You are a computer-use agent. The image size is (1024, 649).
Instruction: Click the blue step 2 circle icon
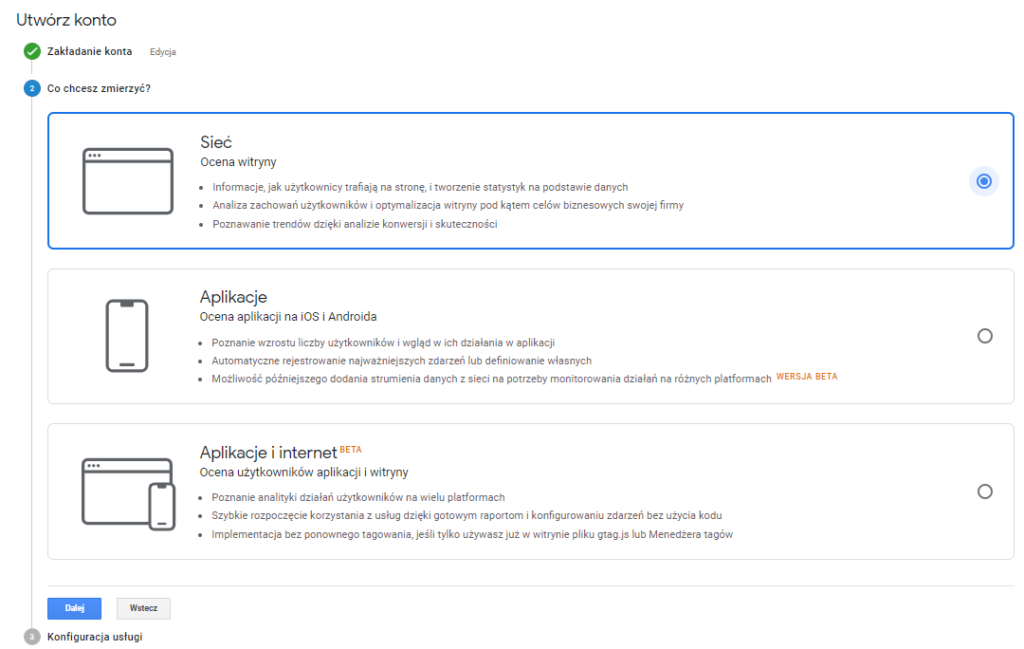pyautogui.click(x=32, y=88)
